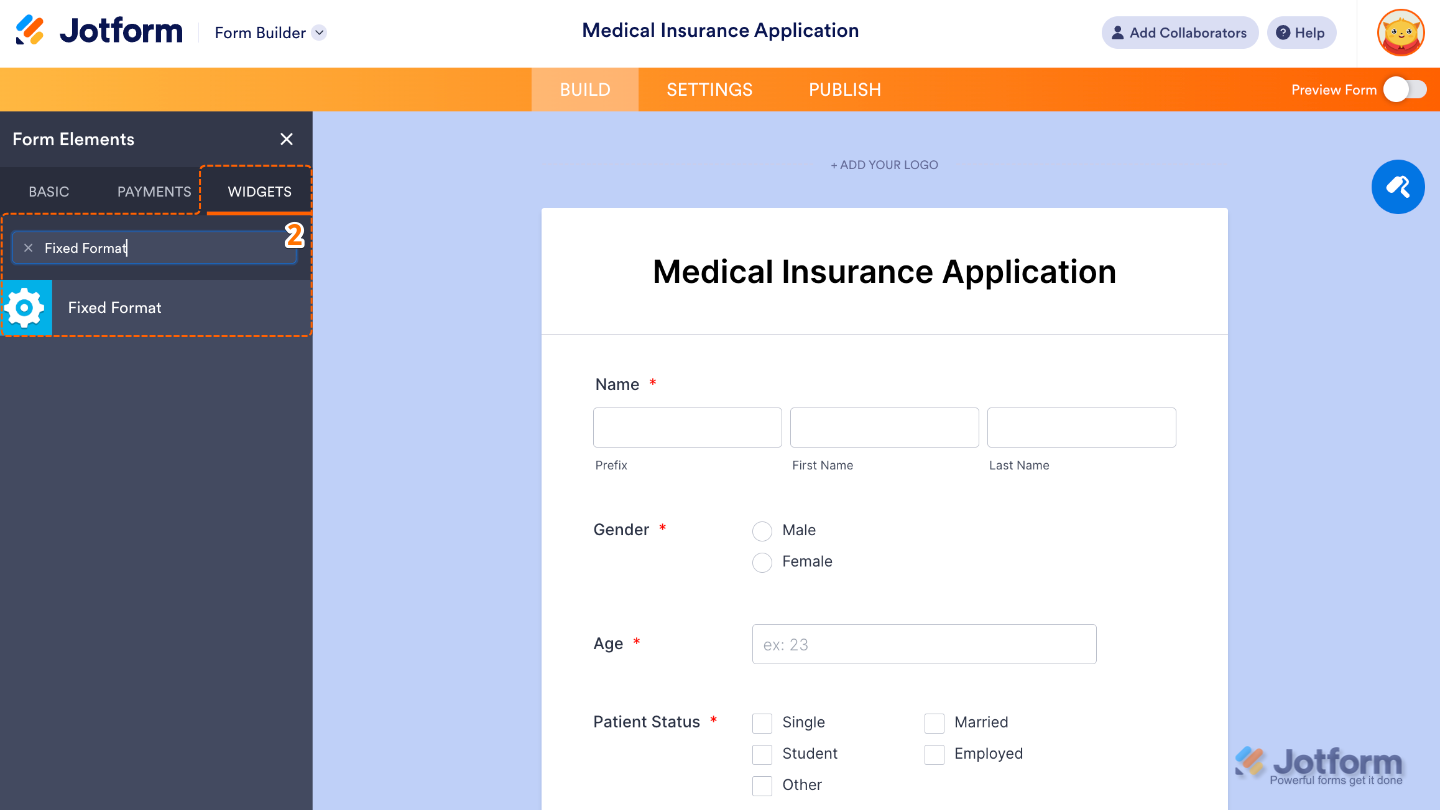
Task: Click the Jotform watermark logo
Action: pyautogui.click(x=1318, y=763)
